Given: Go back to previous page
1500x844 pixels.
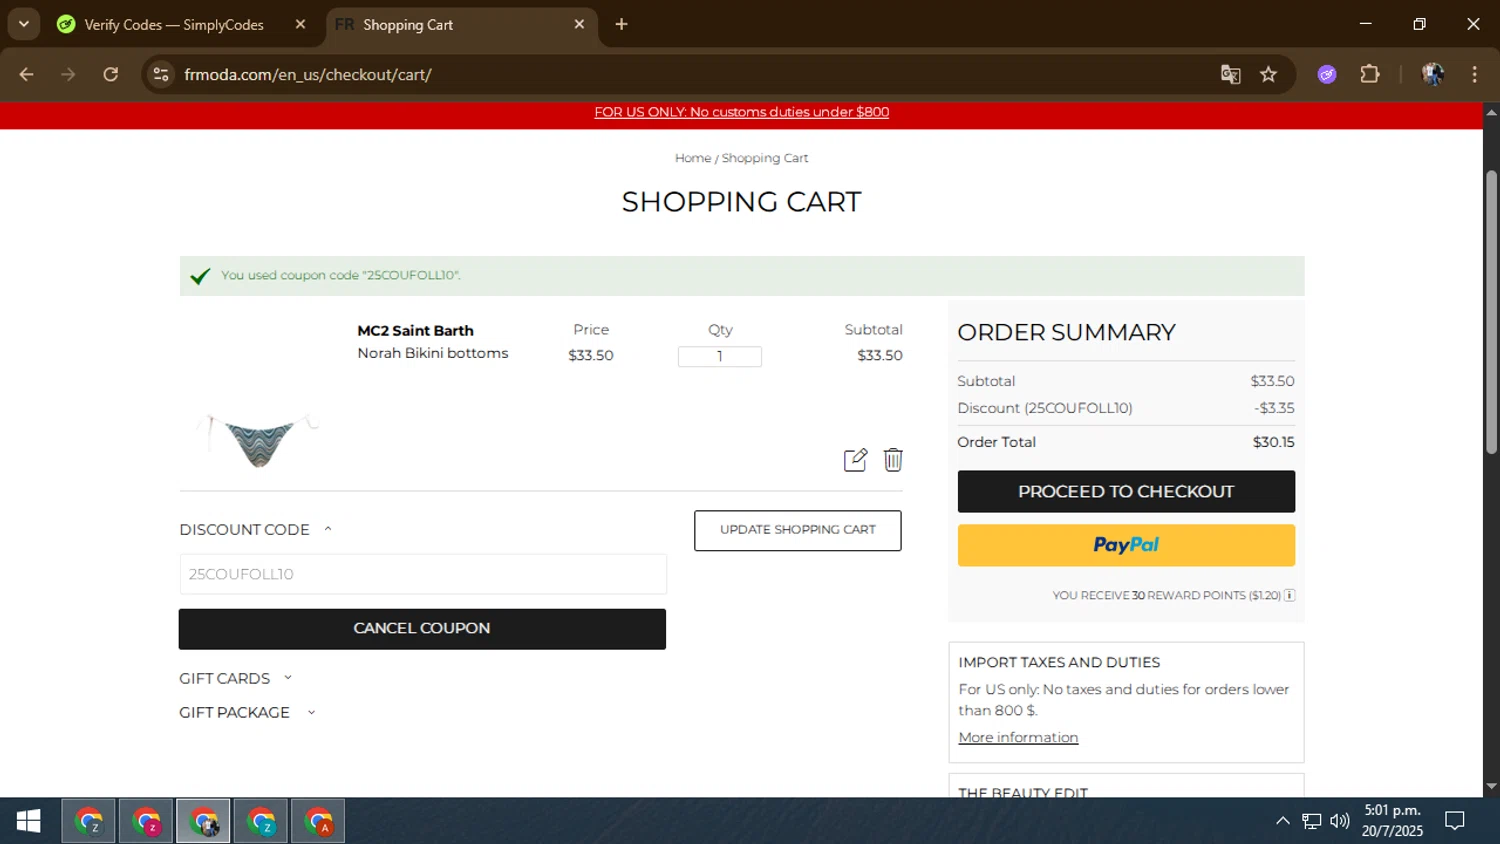Looking at the screenshot, I should (27, 75).
